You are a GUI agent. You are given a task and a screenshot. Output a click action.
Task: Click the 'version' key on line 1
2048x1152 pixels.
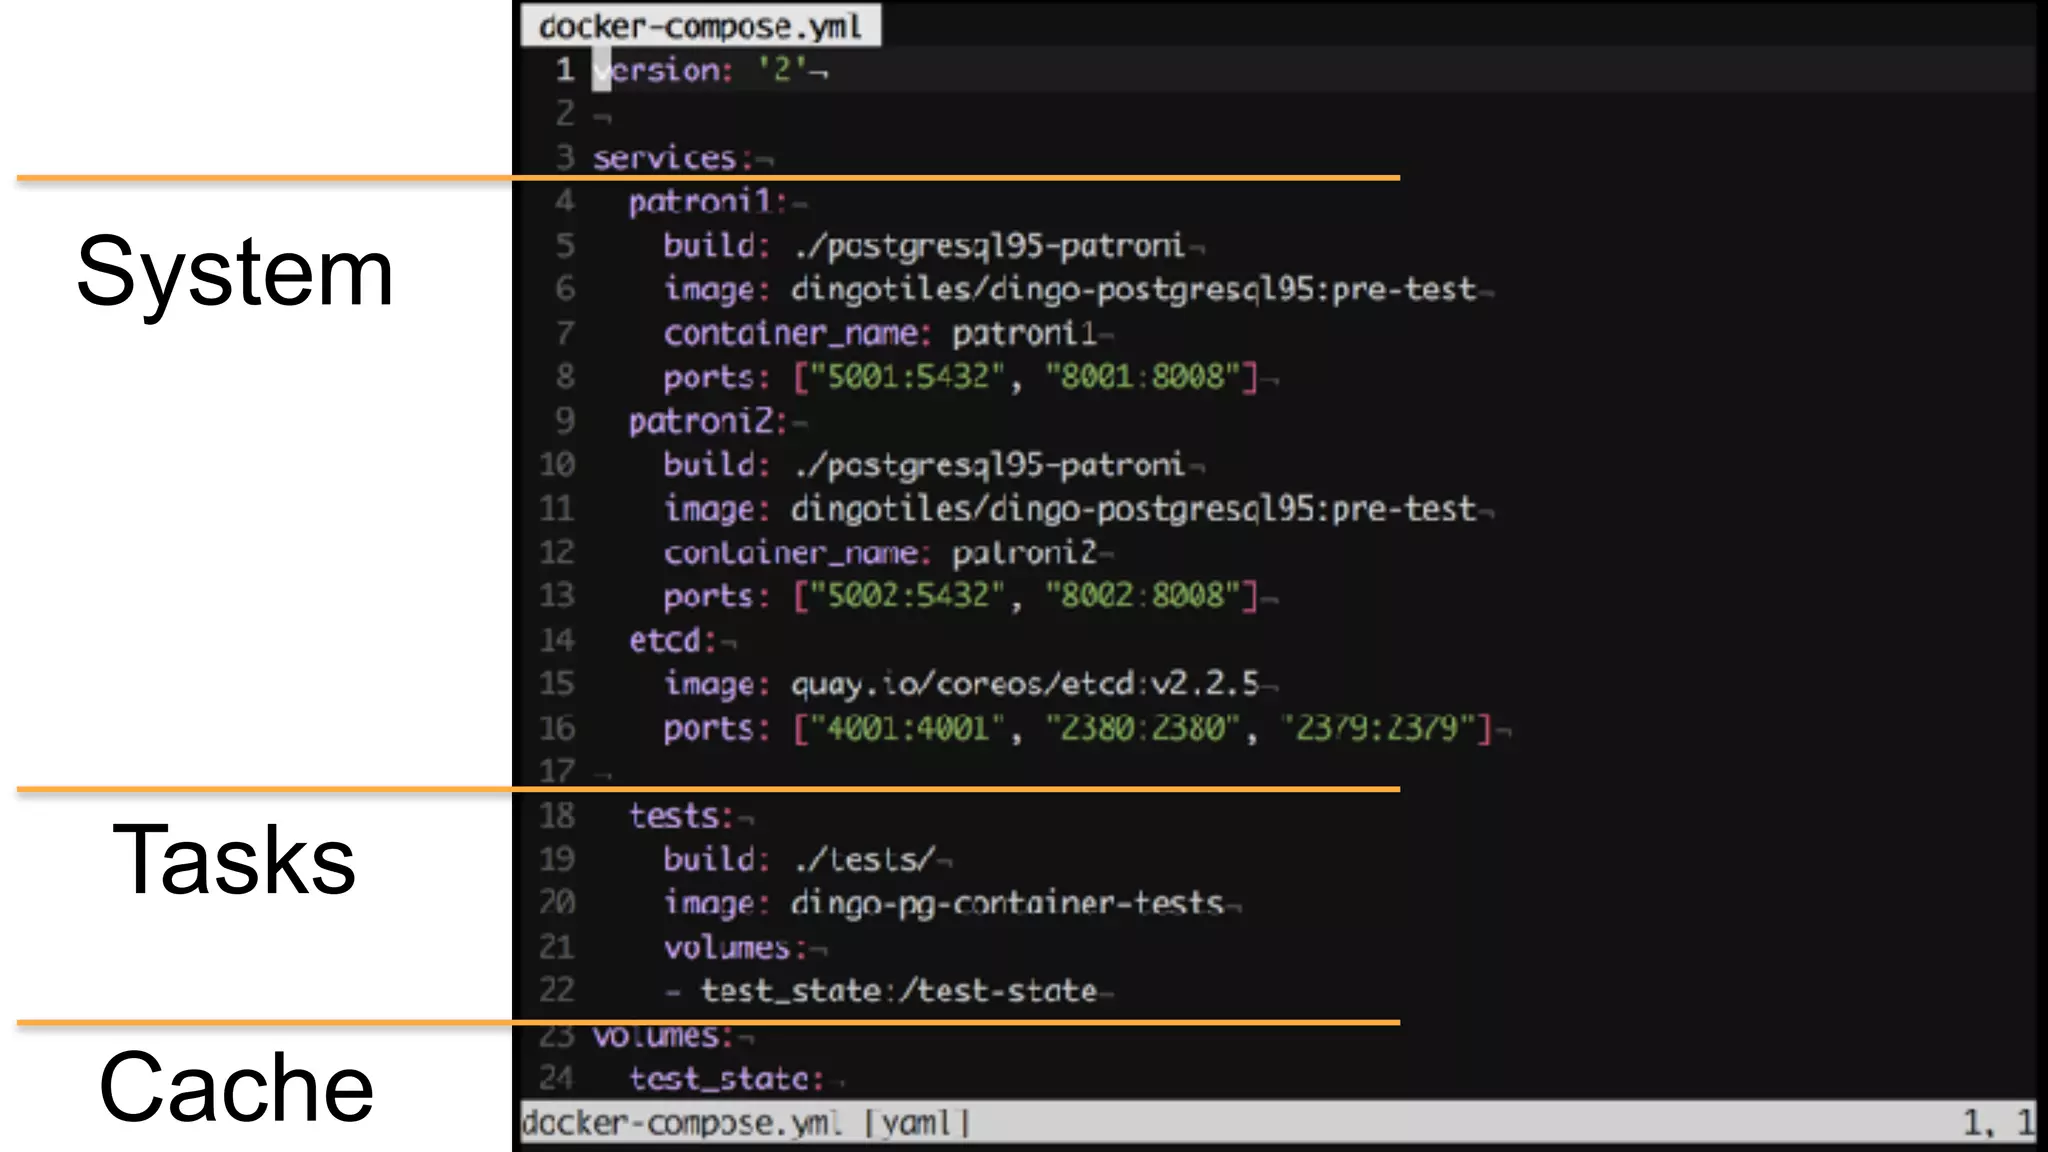[656, 70]
